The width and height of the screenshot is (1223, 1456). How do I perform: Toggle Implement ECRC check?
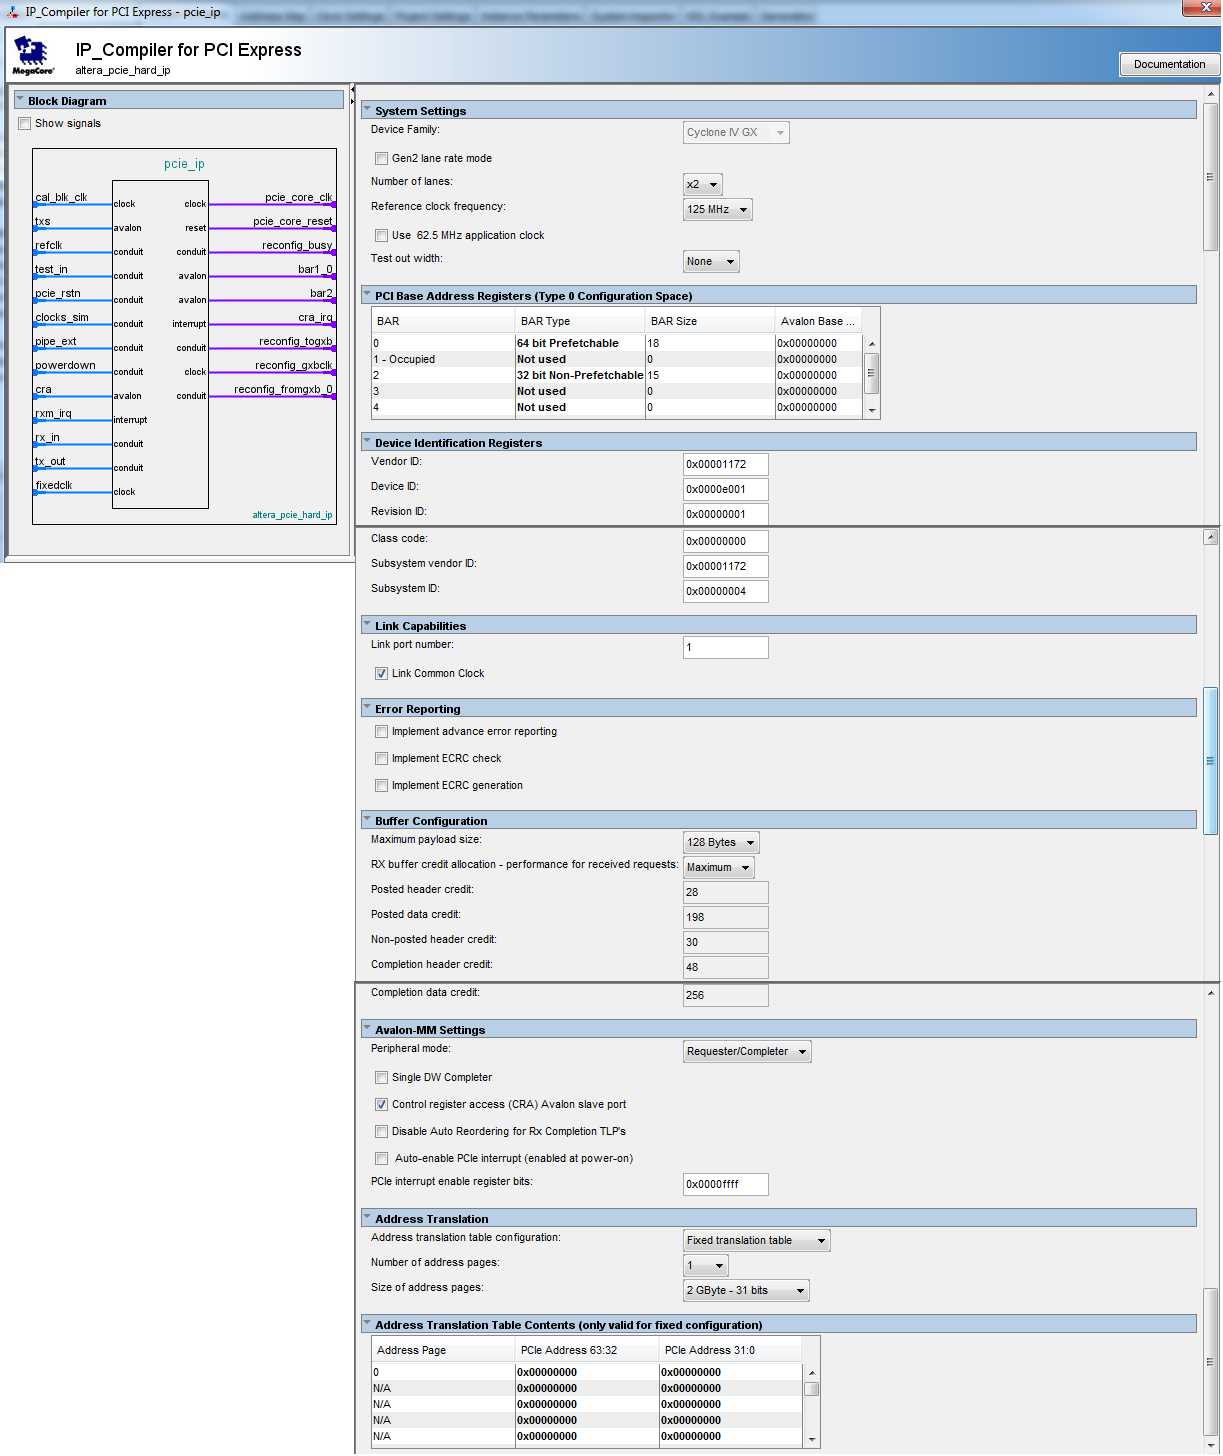381,758
